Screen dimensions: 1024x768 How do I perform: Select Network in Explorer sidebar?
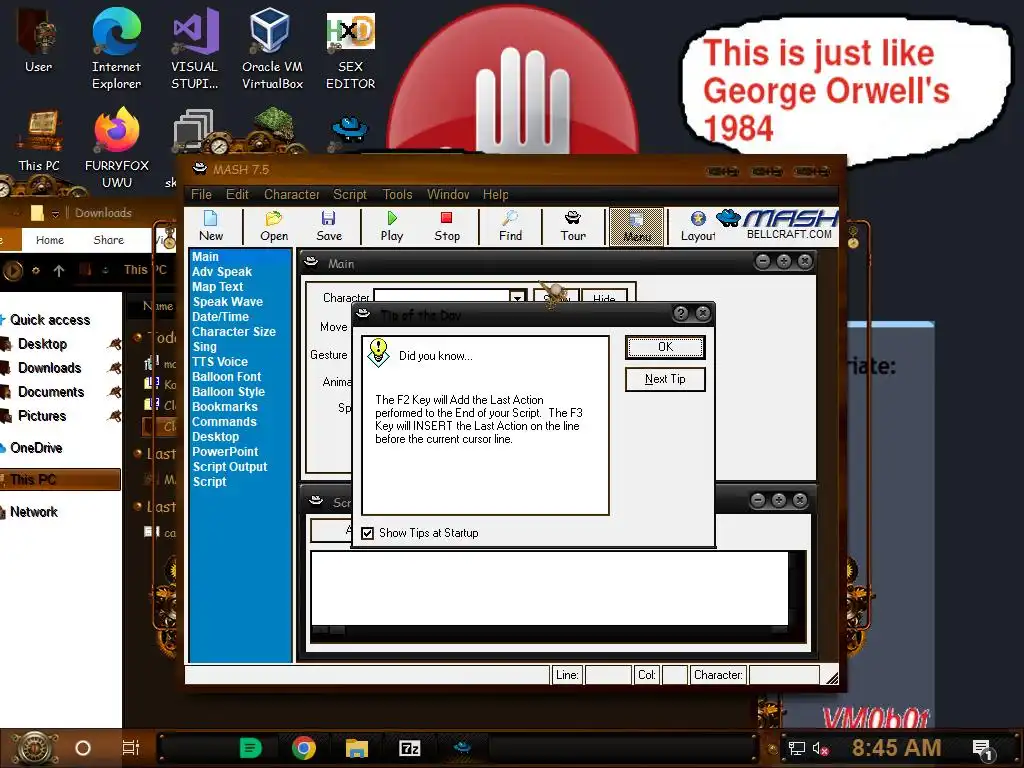(33, 512)
